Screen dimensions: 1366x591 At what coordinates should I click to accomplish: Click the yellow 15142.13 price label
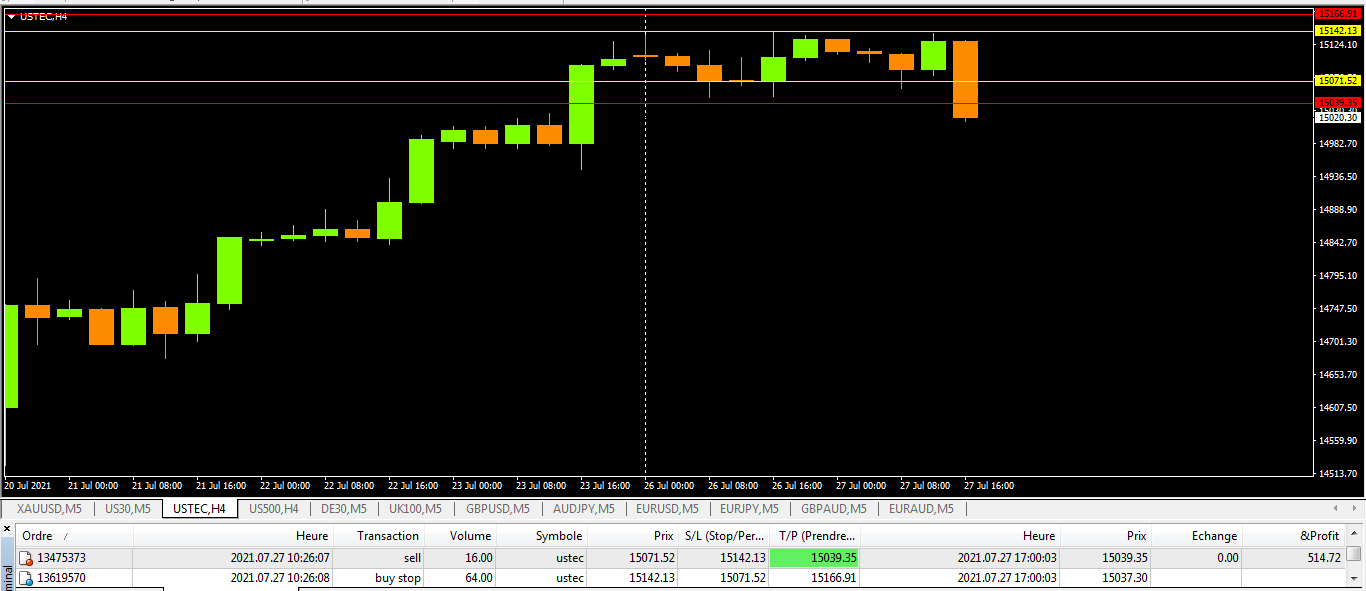click(x=1338, y=31)
